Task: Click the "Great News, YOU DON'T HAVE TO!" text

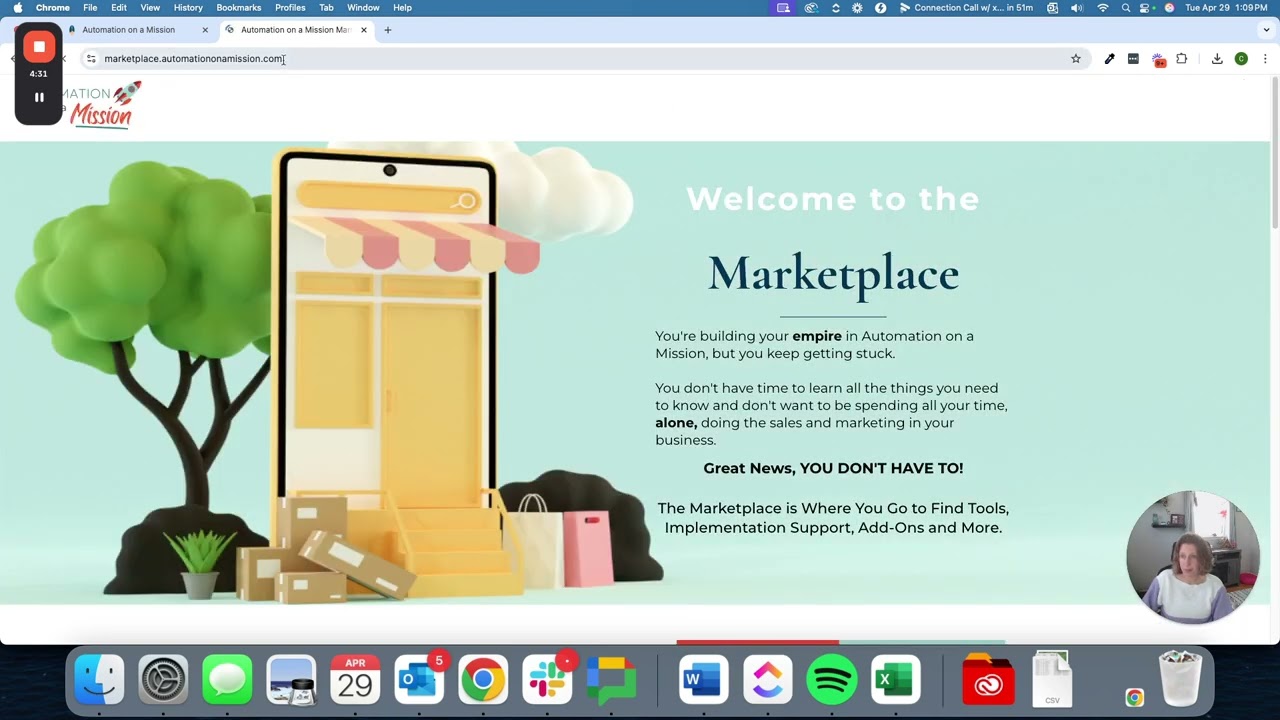Action: coord(833,468)
